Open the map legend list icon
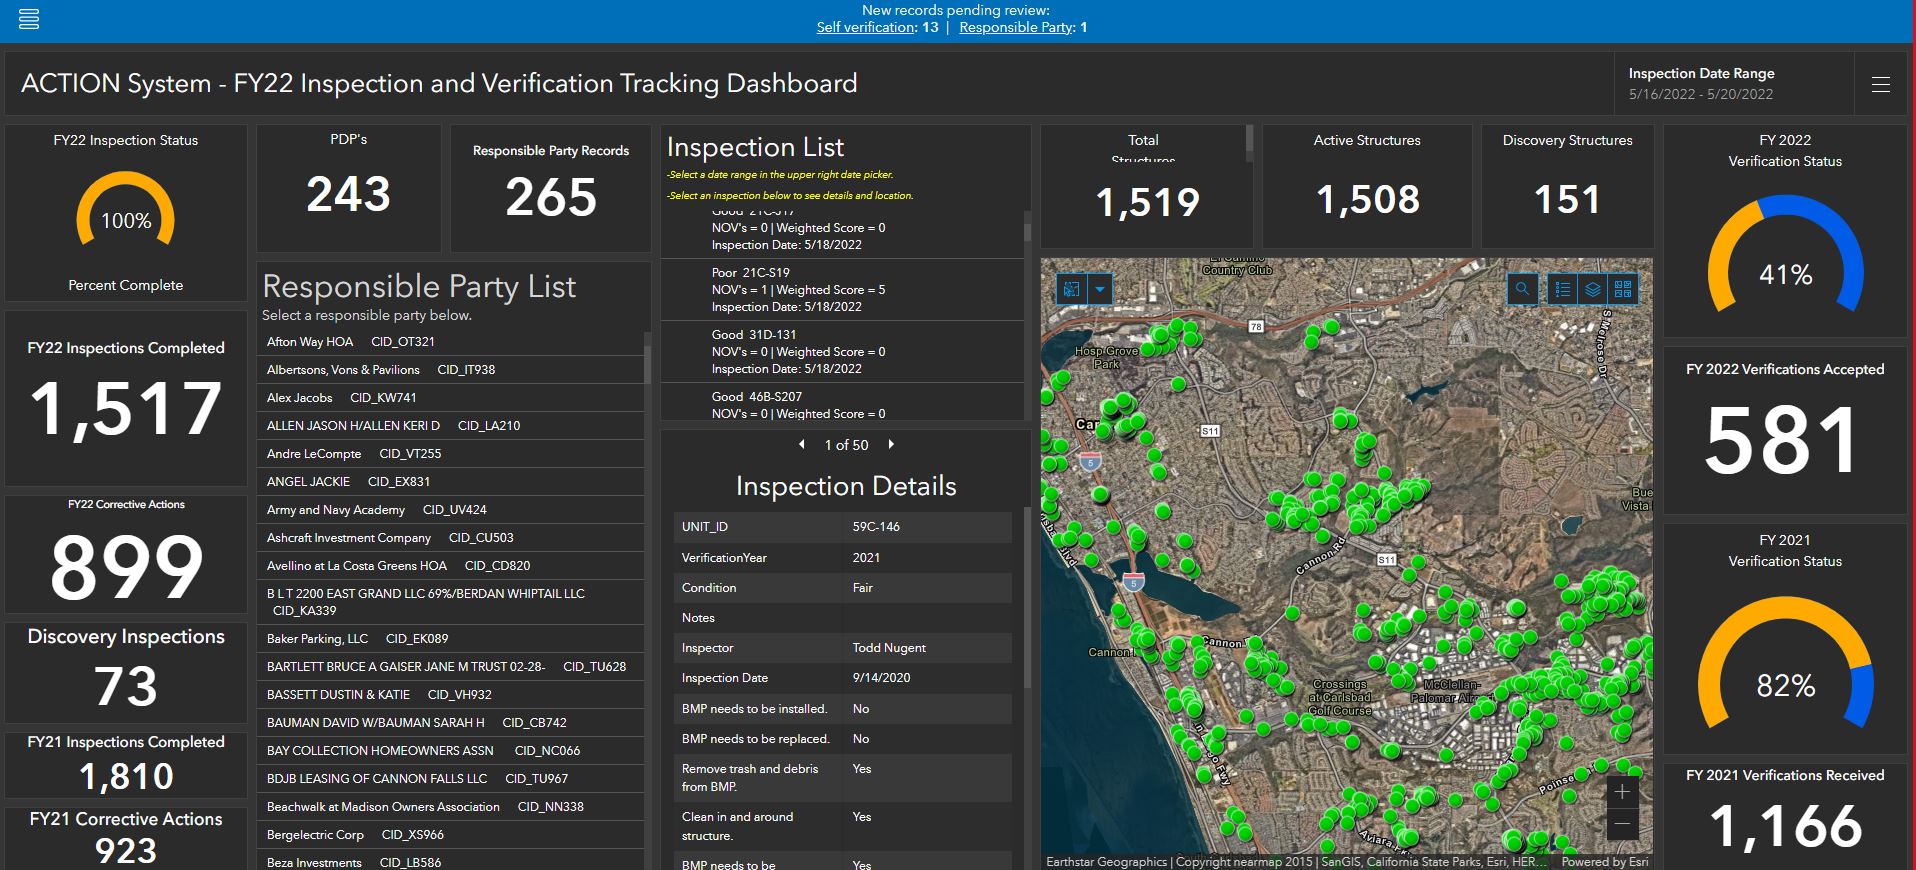Viewport: 1916px width, 870px height. 1562,290
